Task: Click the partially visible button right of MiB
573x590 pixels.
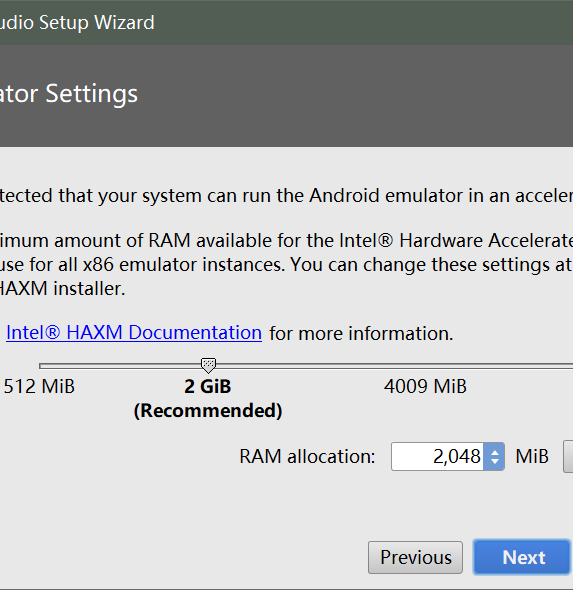Action: 568,456
